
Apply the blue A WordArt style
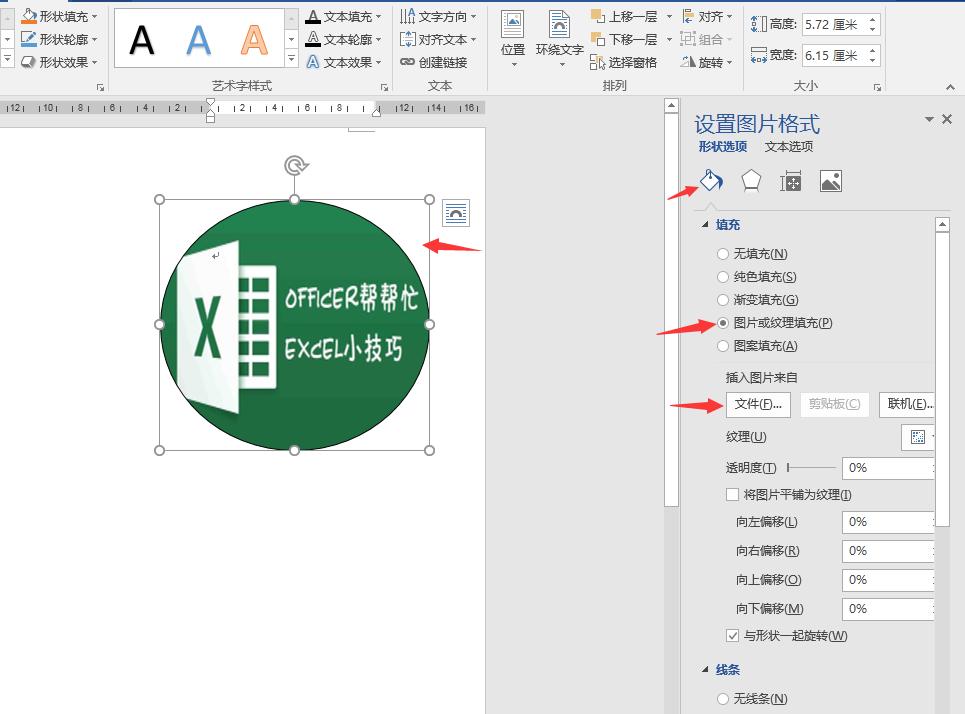198,41
